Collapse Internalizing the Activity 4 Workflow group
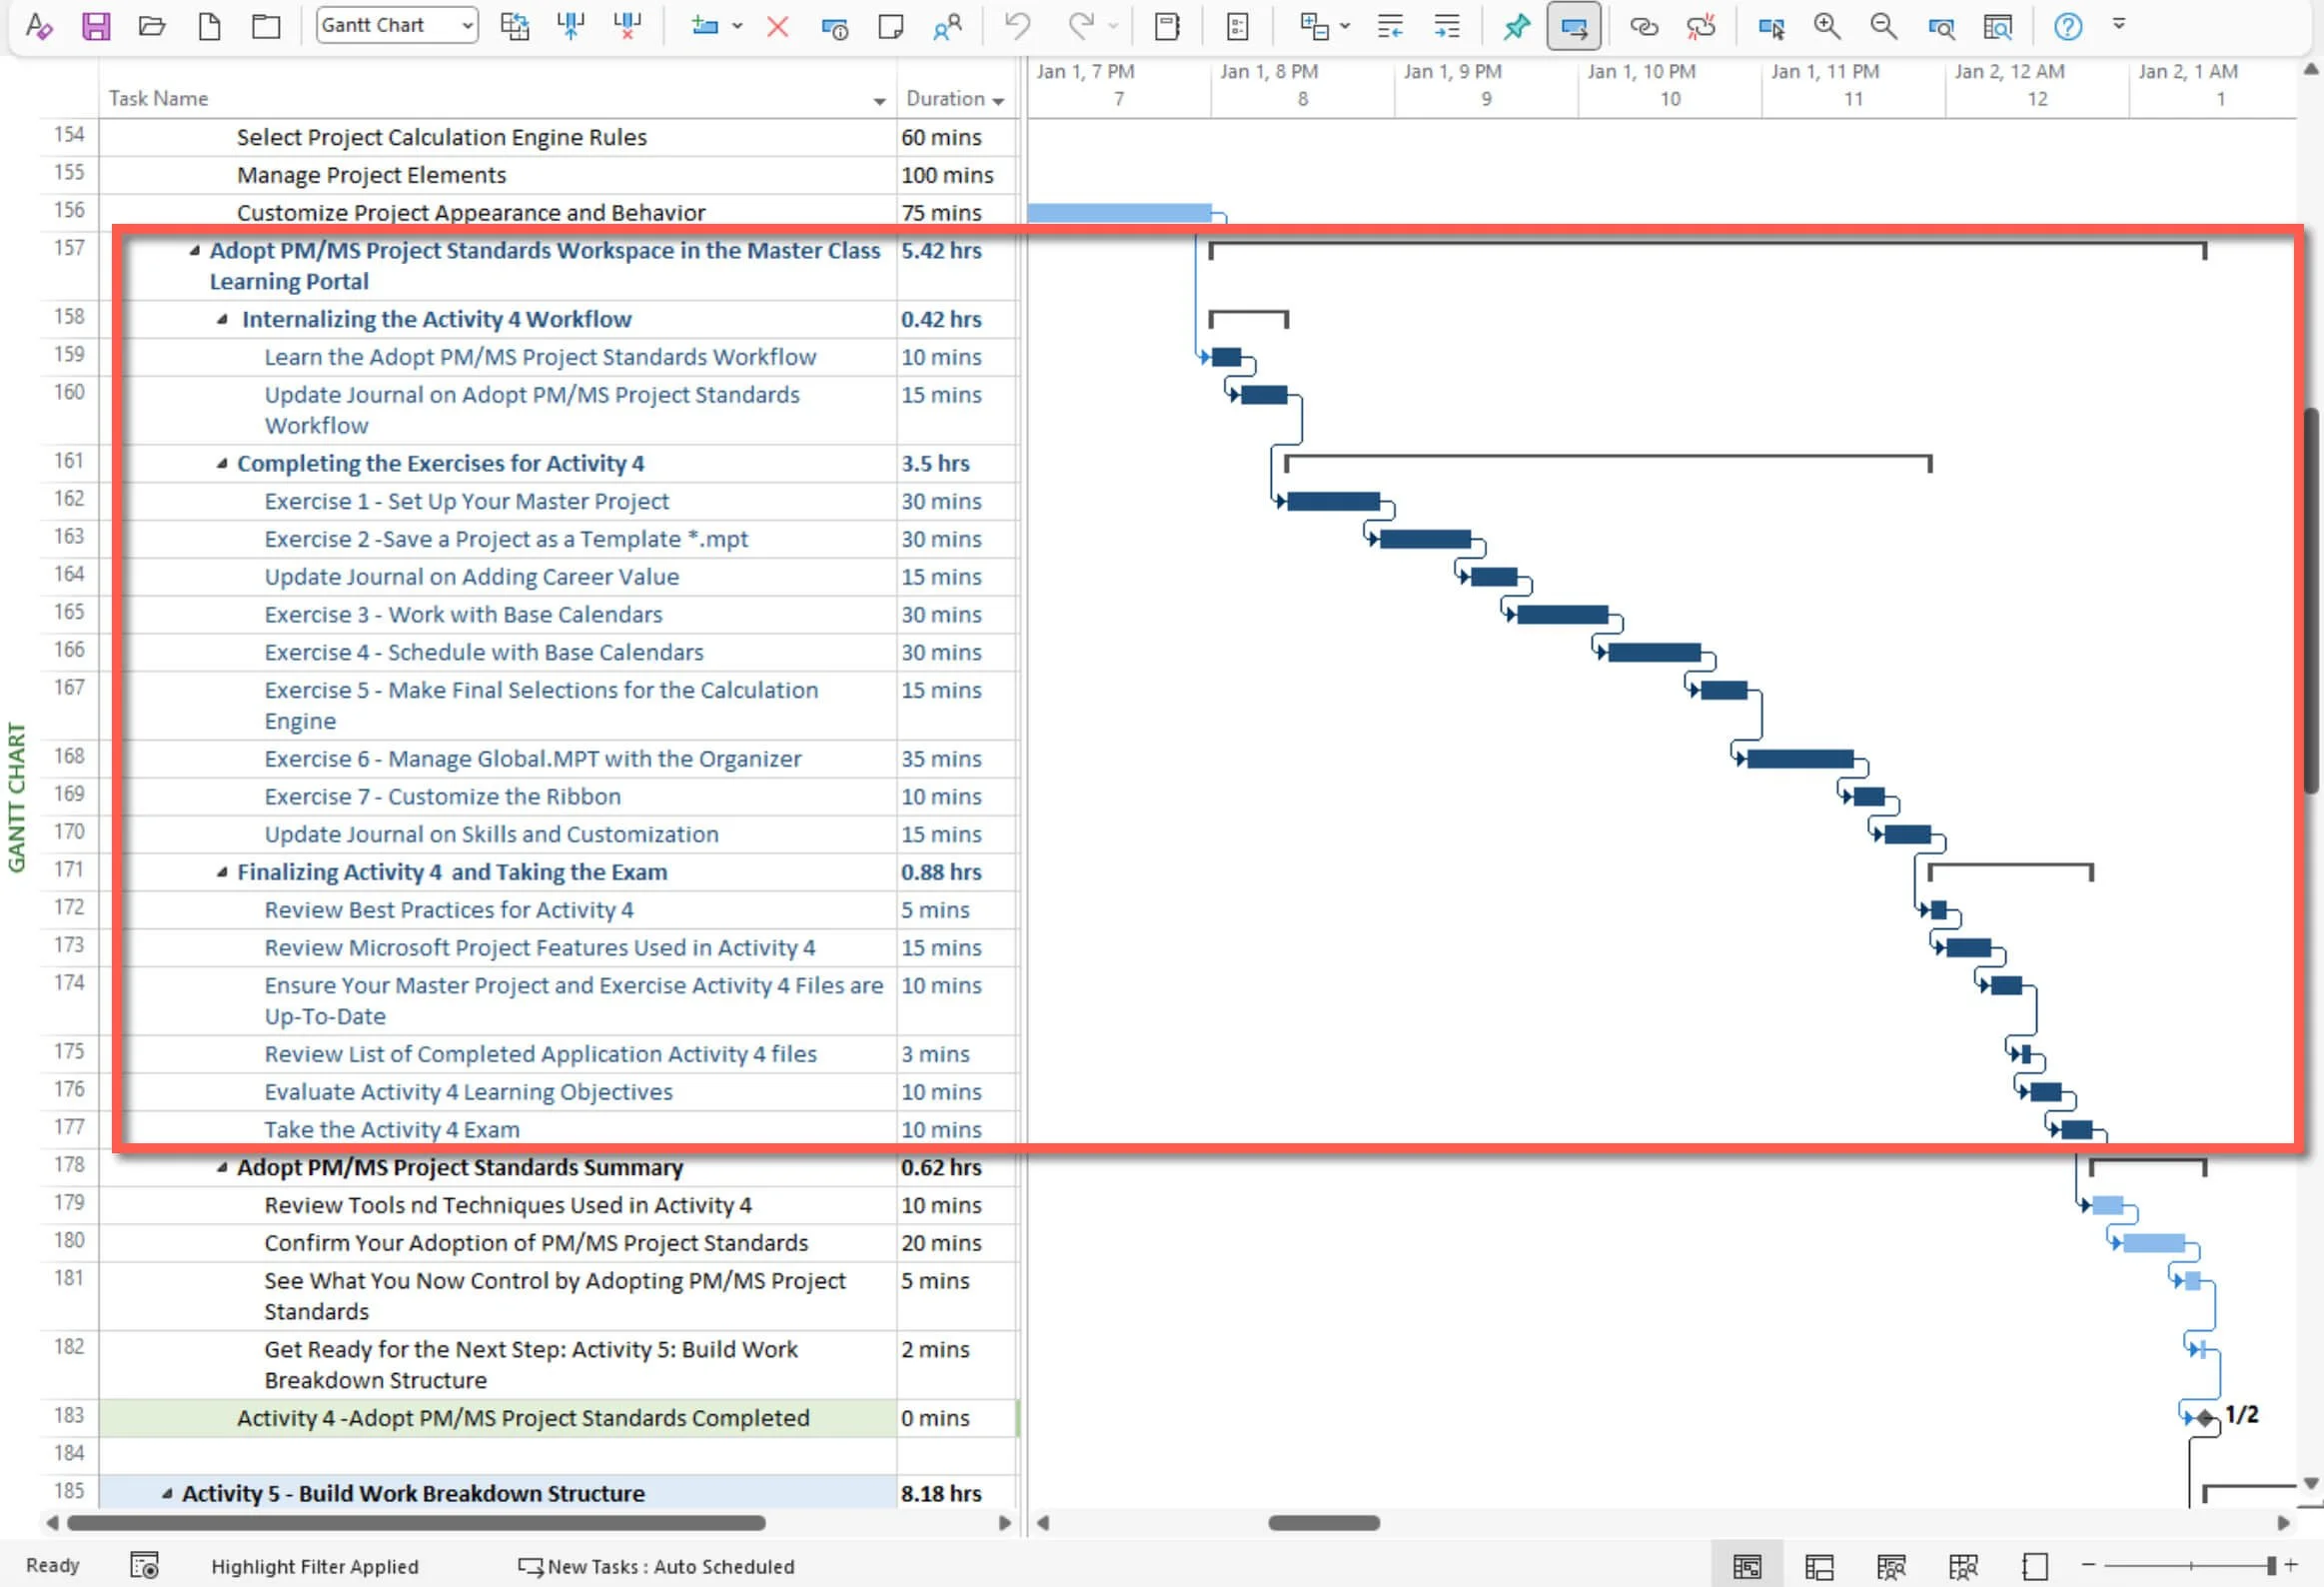Image resolution: width=2324 pixels, height=1587 pixels. 222,319
